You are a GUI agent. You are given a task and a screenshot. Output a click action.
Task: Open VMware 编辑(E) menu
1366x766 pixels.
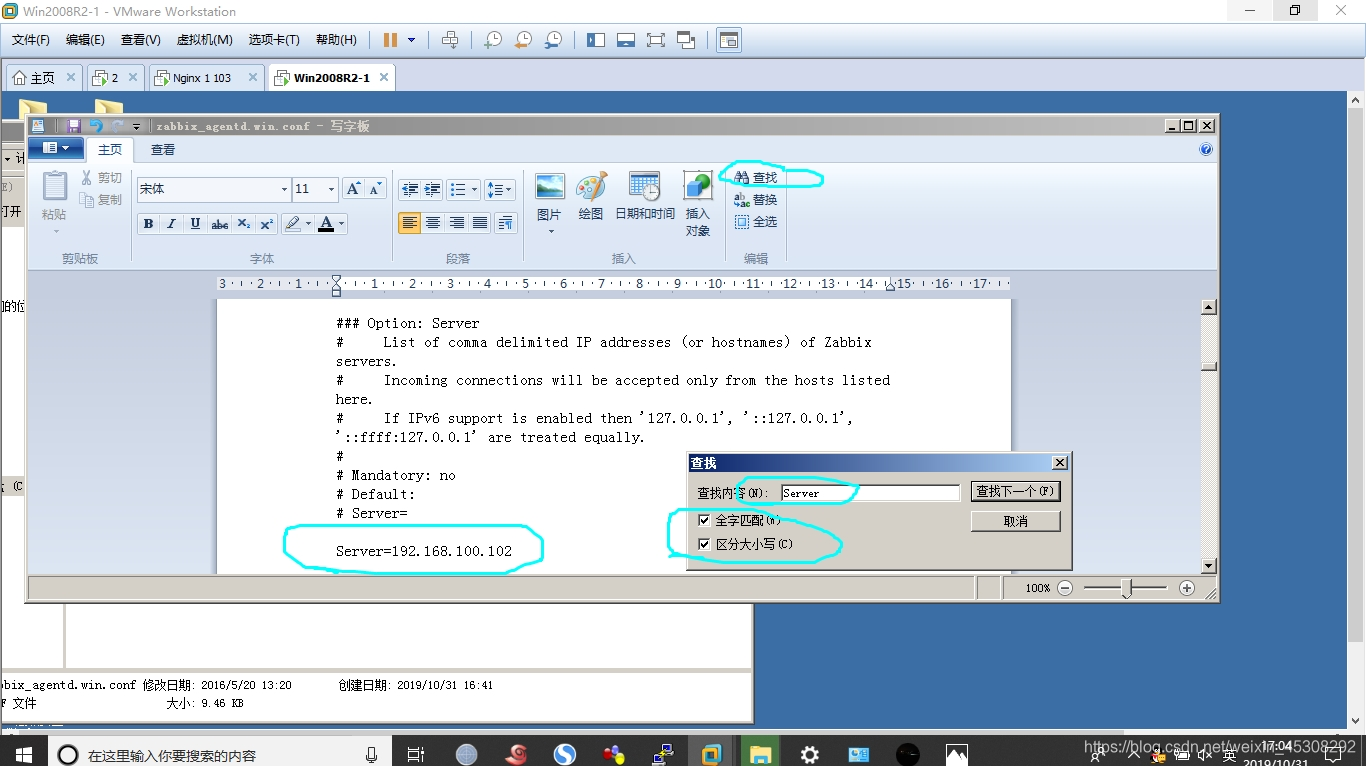85,40
